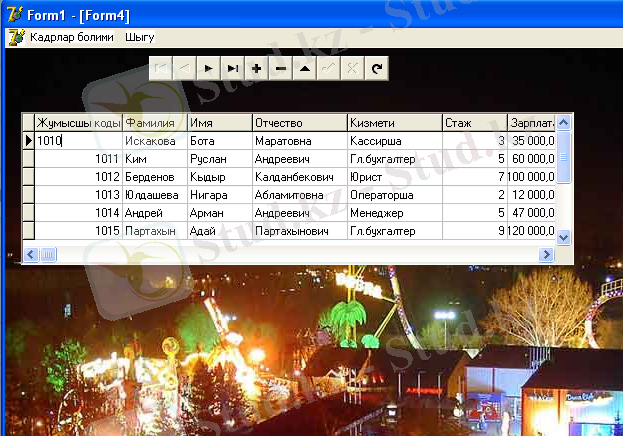The height and width of the screenshot is (436, 623).
Task: Open the Шыгу menu
Action: pos(139,37)
